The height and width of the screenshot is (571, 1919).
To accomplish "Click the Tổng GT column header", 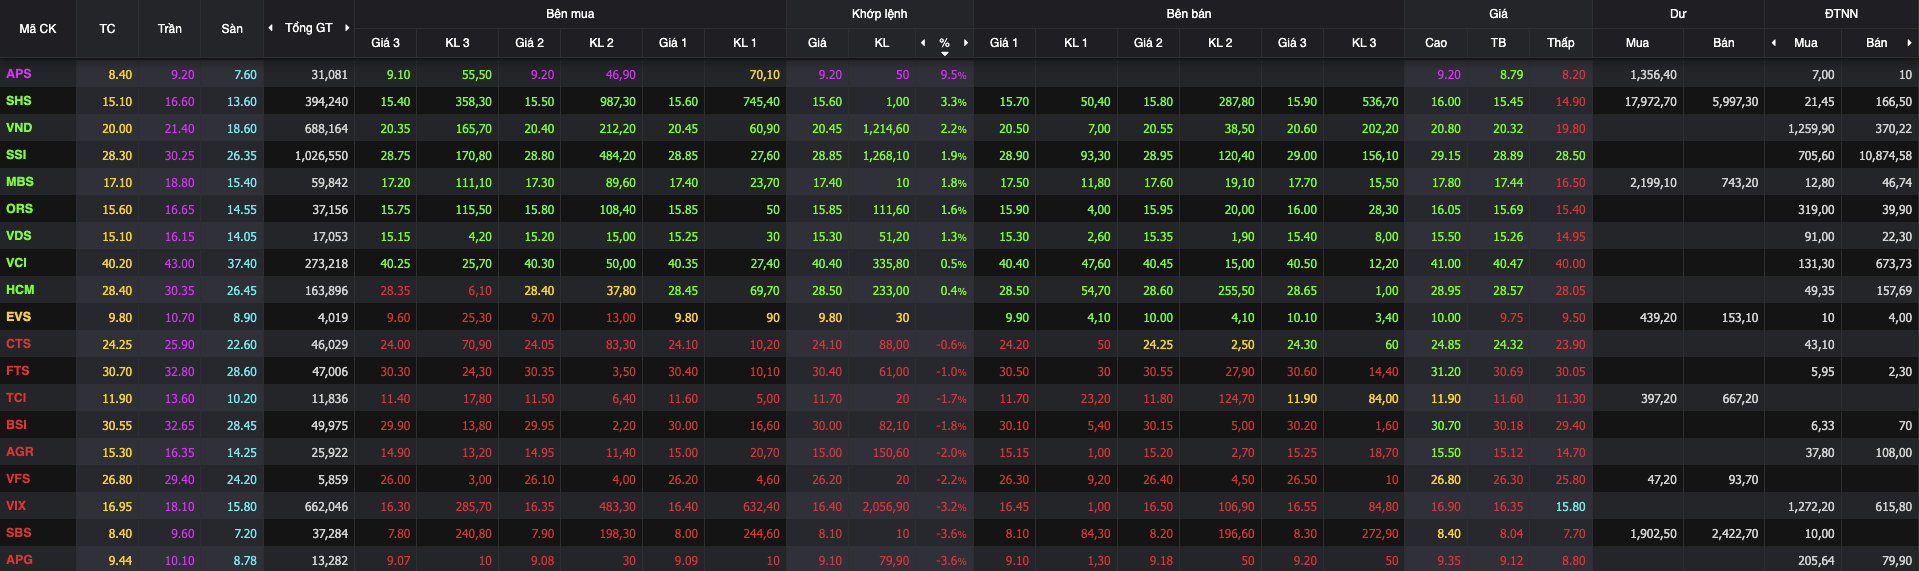I will pyautogui.click(x=308, y=28).
